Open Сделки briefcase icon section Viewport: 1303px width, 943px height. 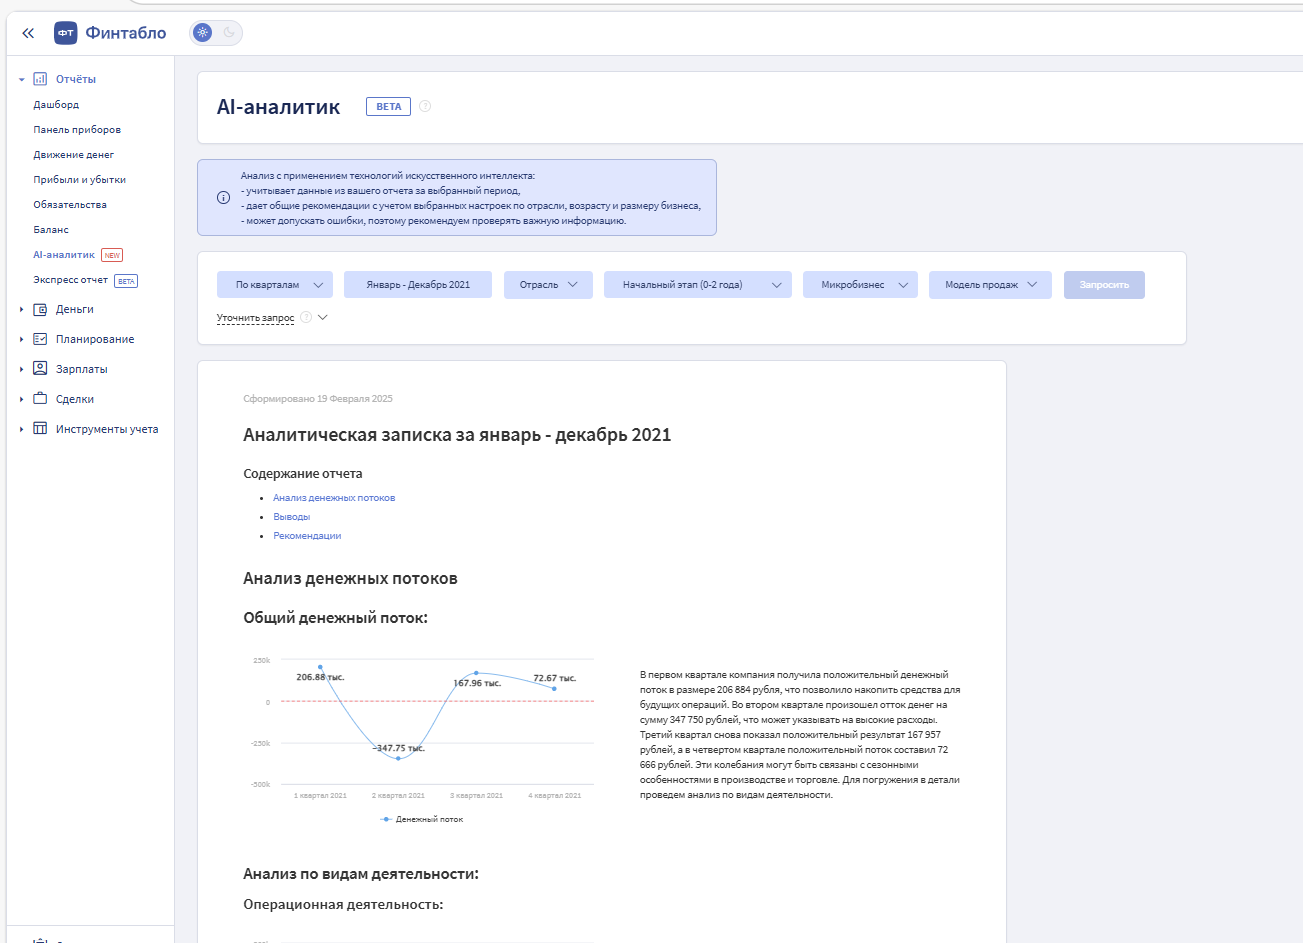40,399
